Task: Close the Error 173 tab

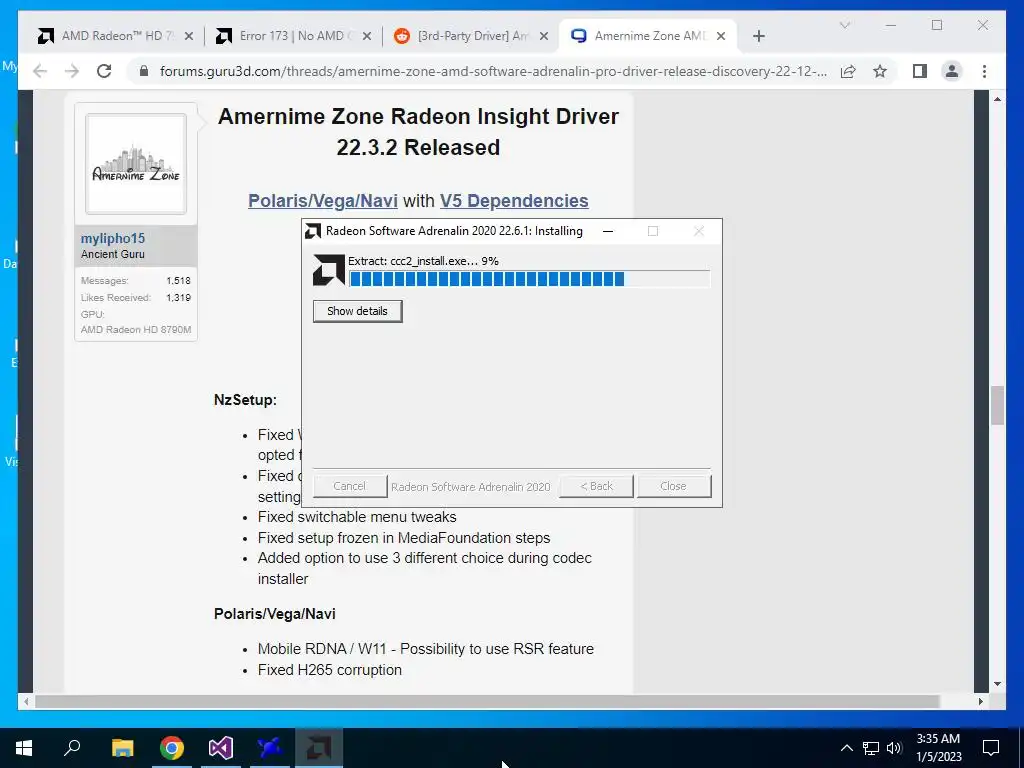Action: pos(367,37)
